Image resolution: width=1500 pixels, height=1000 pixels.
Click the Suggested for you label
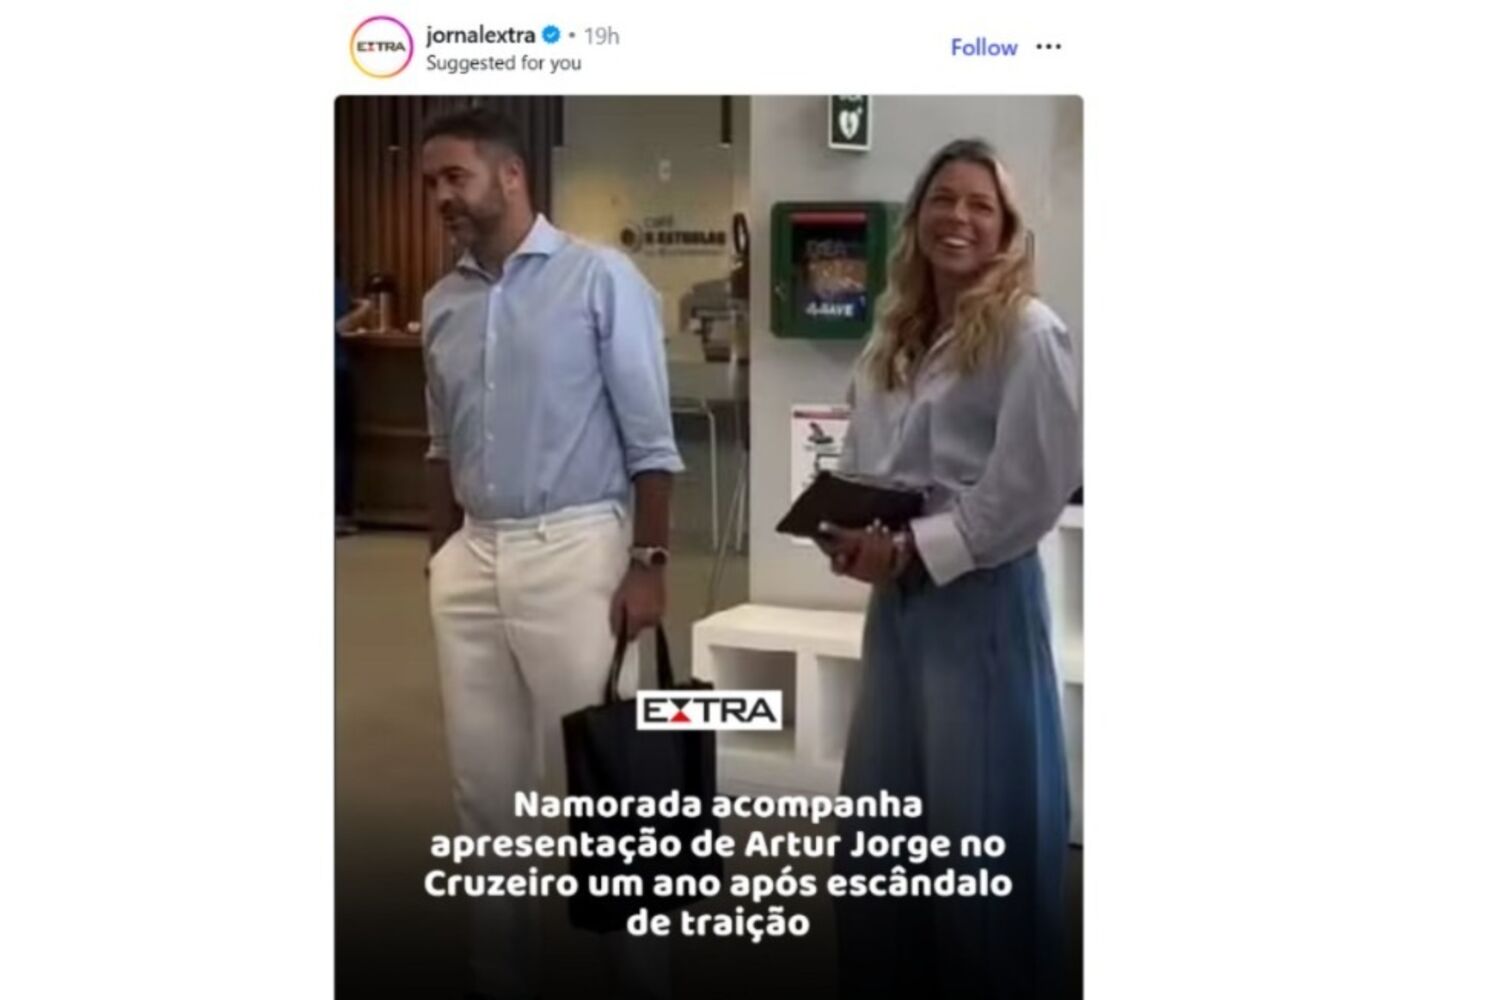(503, 62)
